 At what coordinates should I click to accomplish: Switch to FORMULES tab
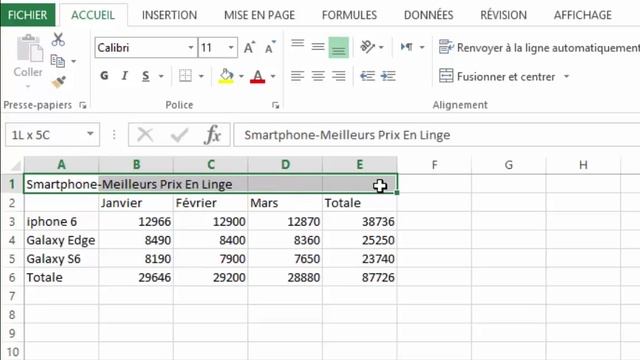pyautogui.click(x=349, y=15)
